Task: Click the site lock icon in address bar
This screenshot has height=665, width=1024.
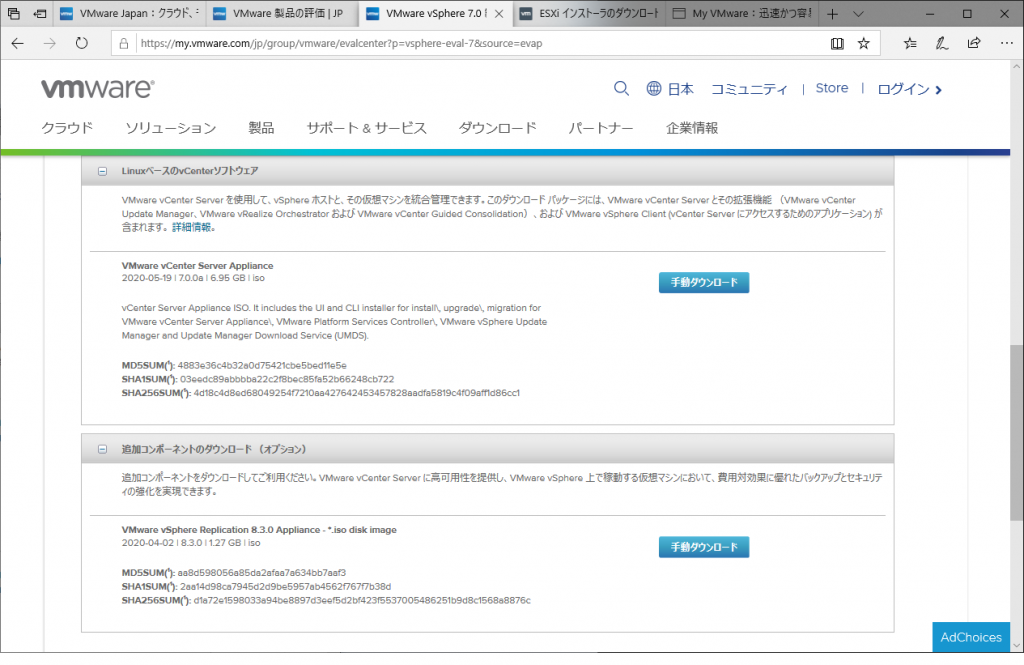Action: pyautogui.click(x=123, y=44)
